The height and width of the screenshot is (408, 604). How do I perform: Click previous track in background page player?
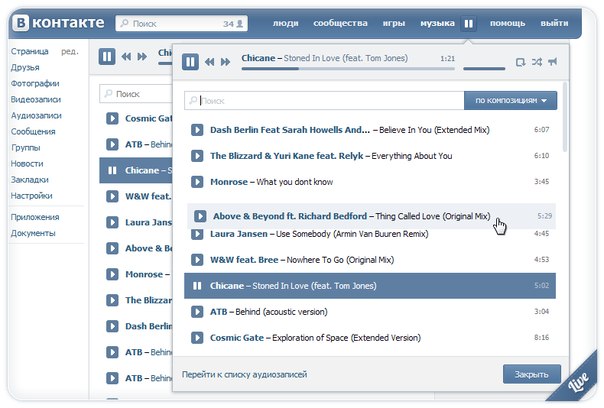click(126, 57)
